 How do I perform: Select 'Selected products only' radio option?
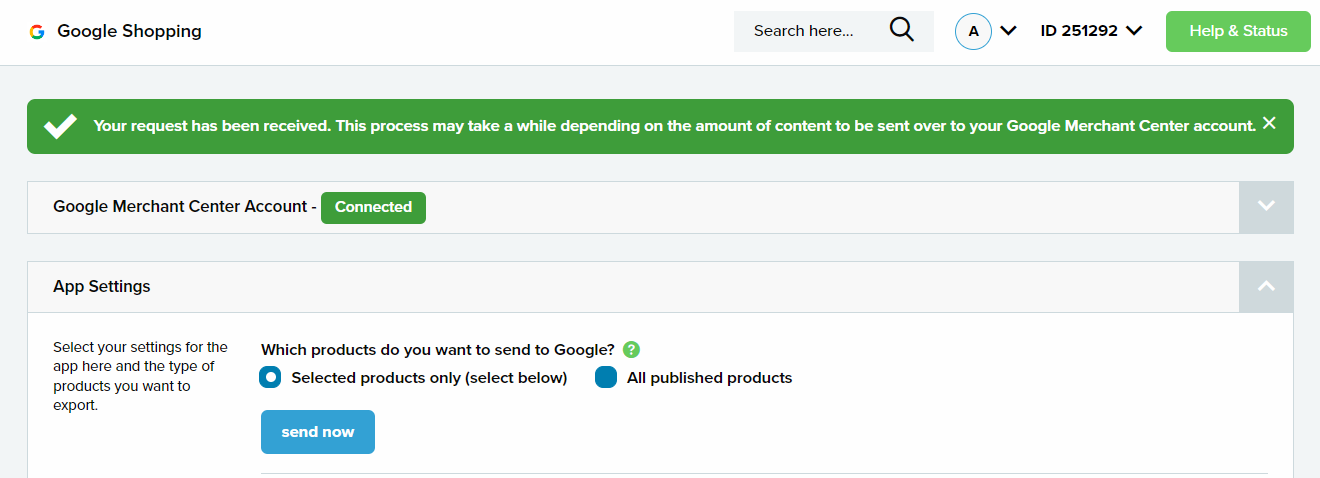270,377
